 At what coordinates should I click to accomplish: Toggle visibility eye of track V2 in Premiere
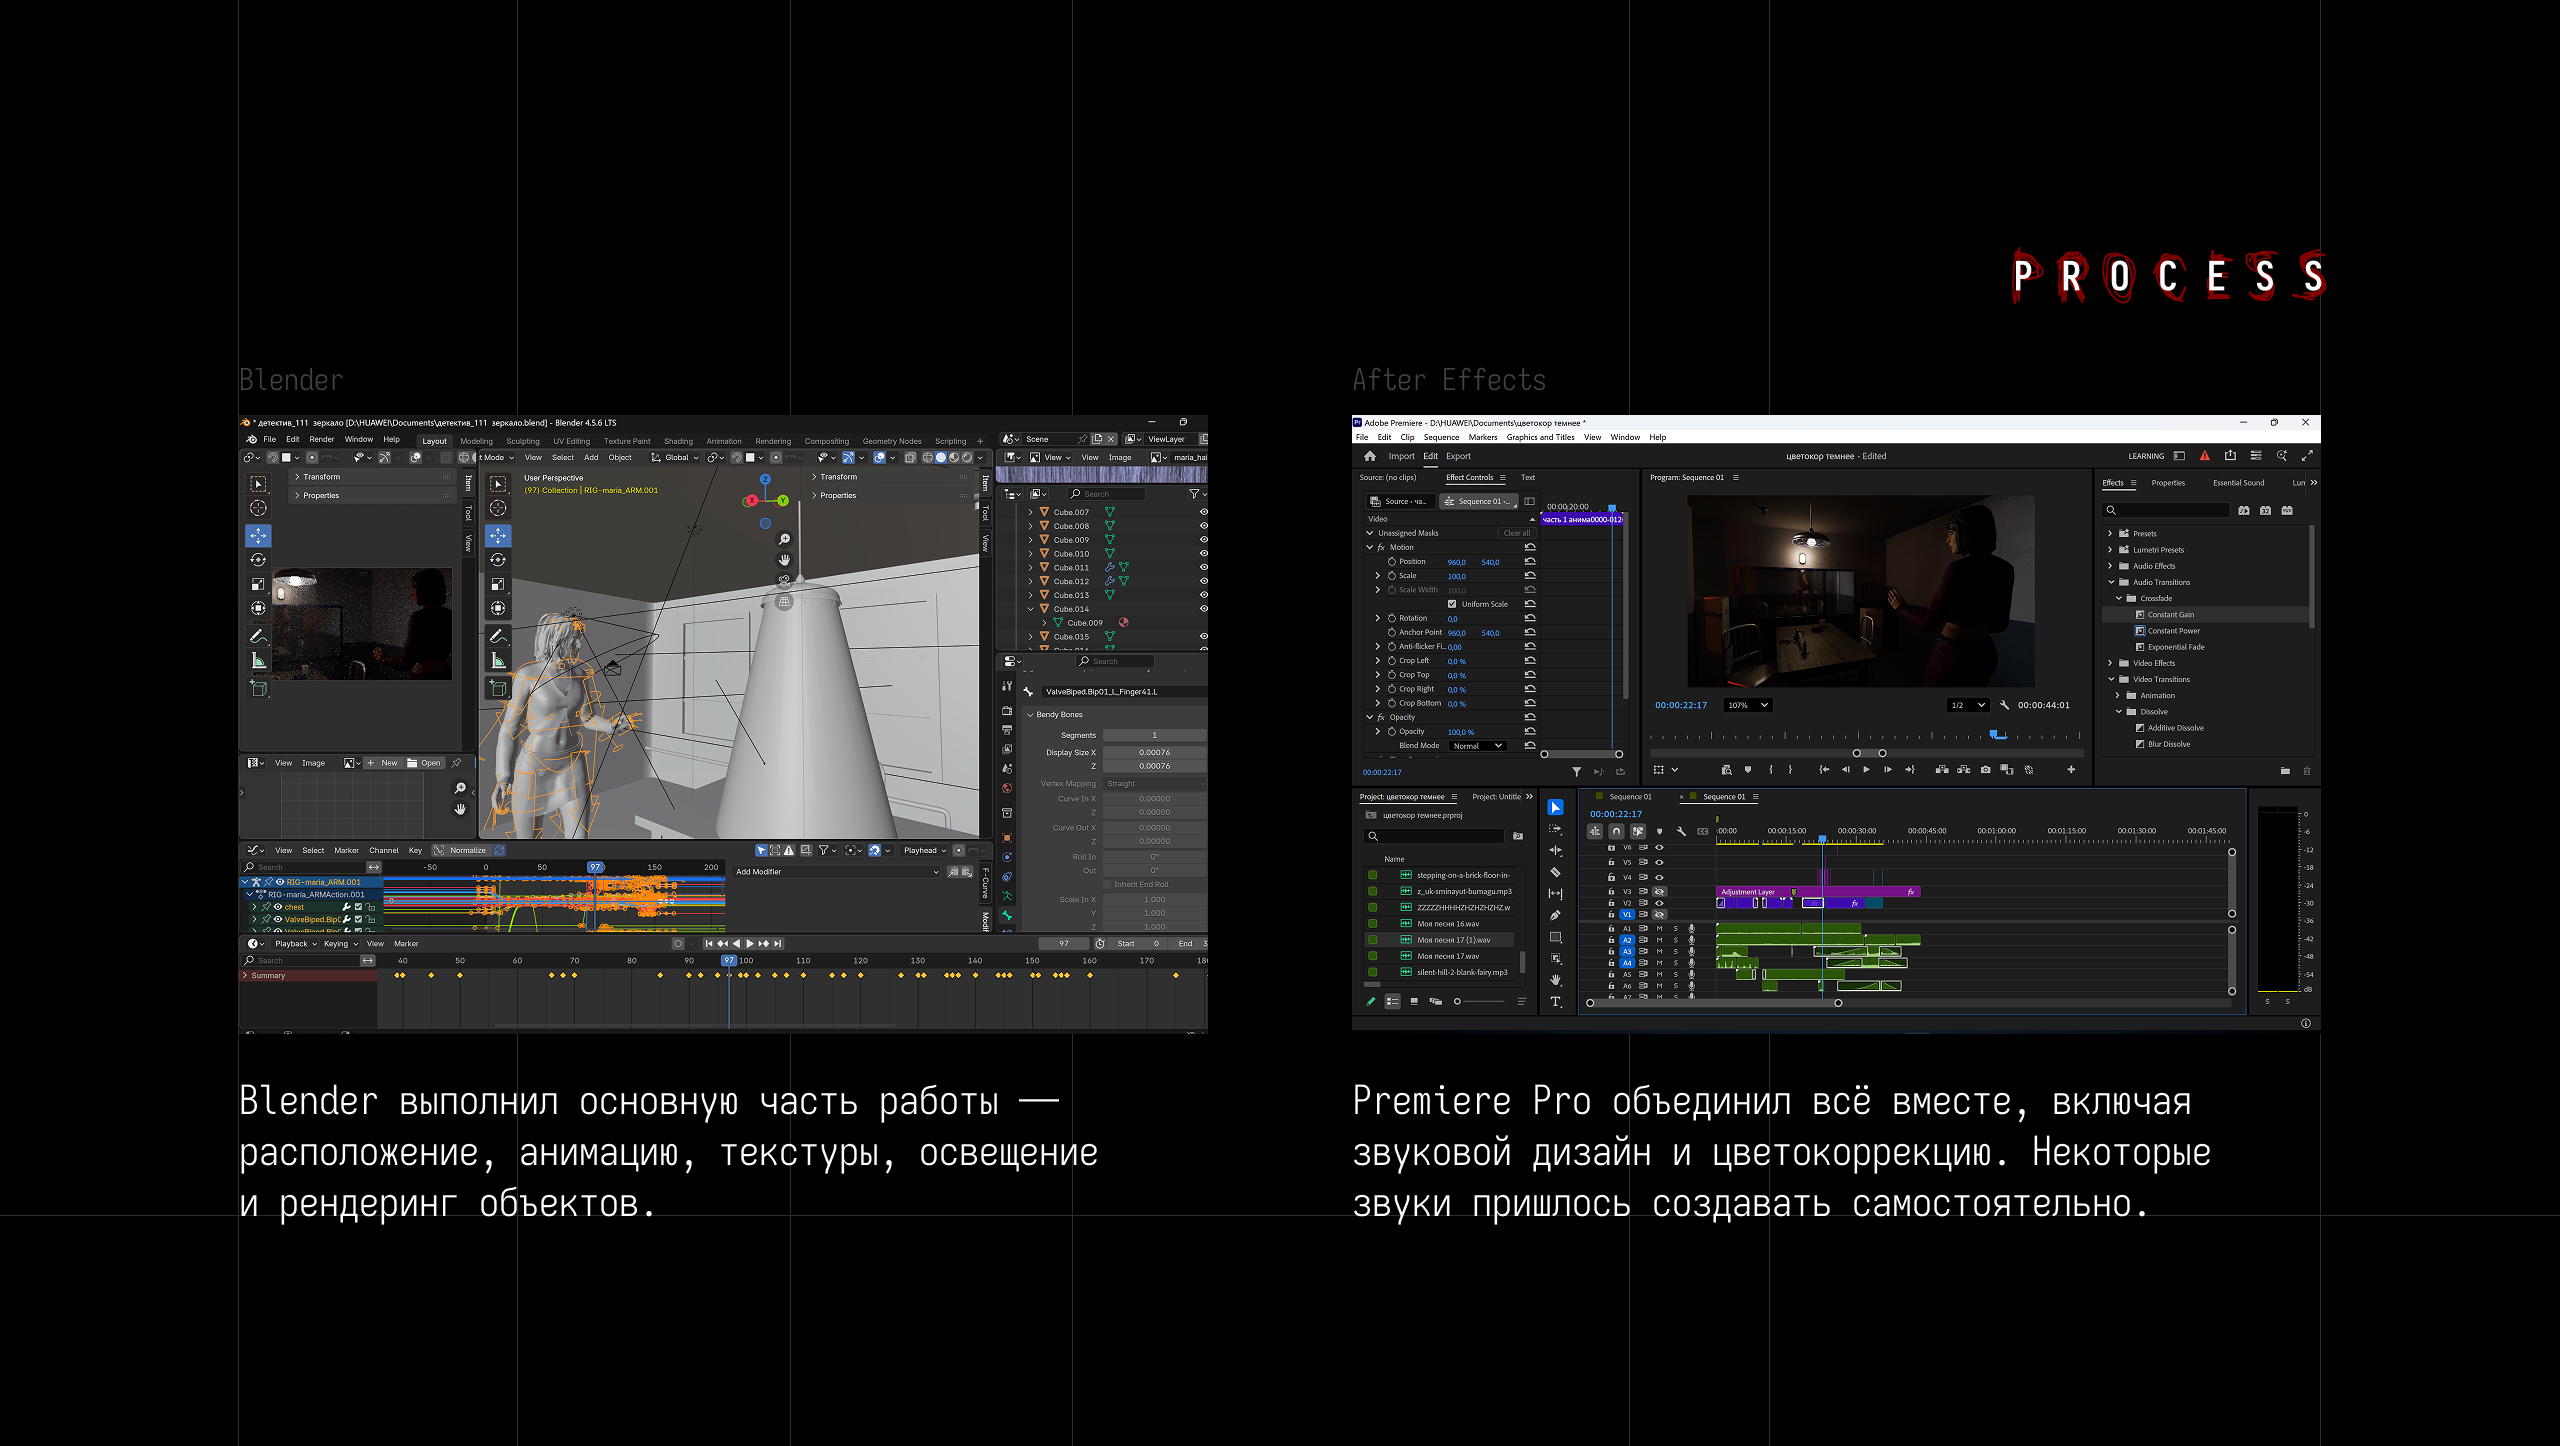coord(1659,903)
